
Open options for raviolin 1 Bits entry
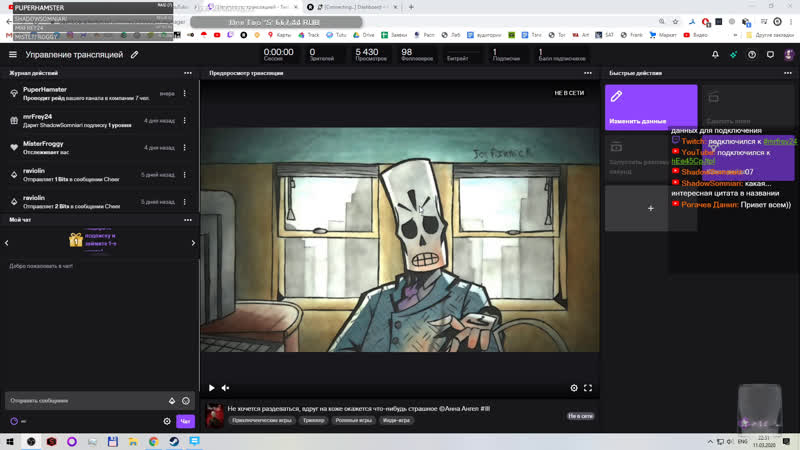[x=185, y=174]
